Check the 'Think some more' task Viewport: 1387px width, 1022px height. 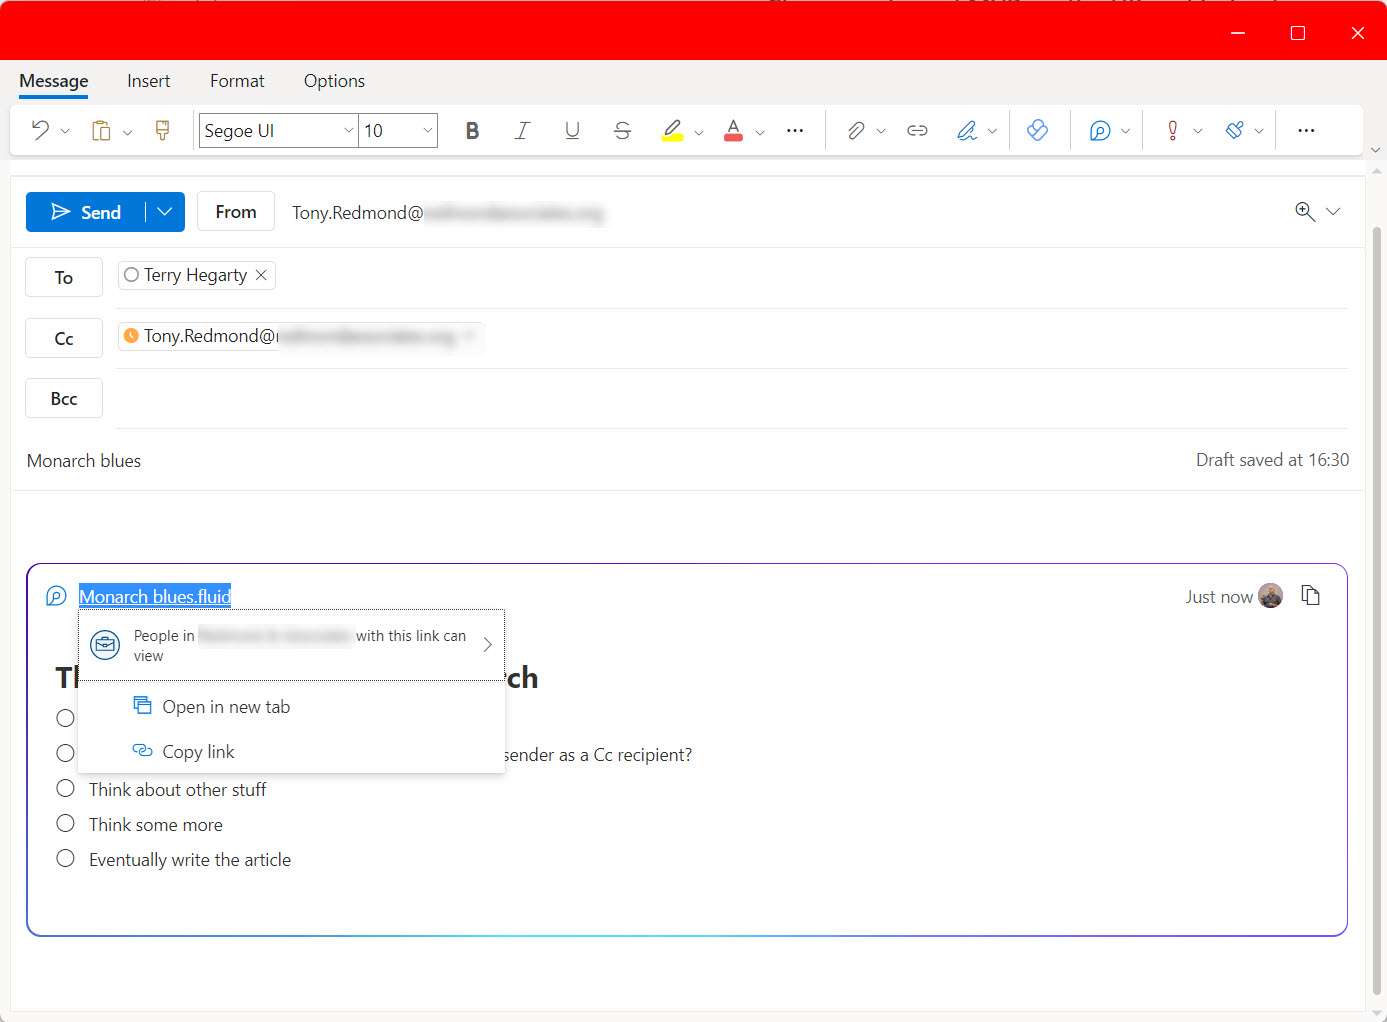click(x=66, y=824)
